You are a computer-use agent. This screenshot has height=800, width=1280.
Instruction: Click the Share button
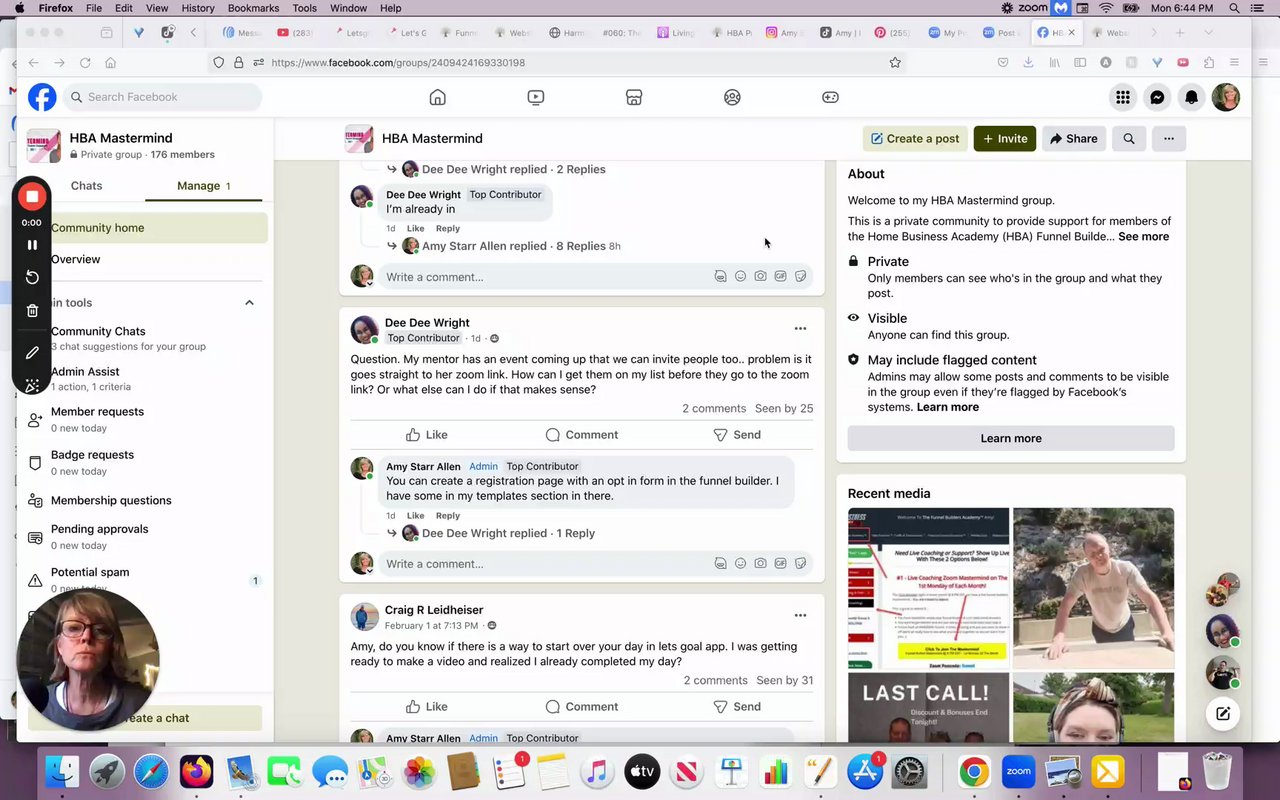tap(1074, 139)
